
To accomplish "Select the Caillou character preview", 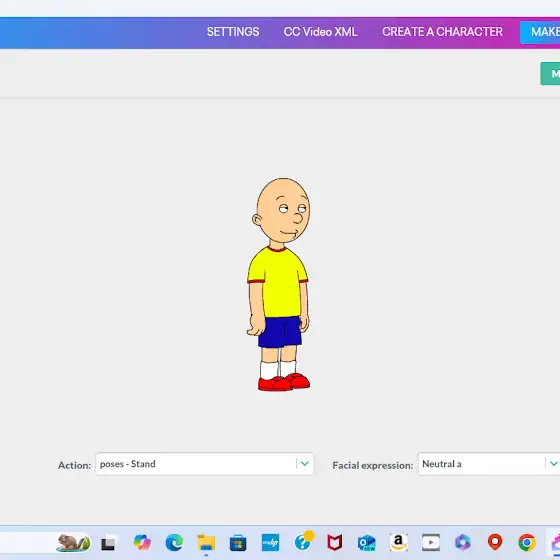I will pos(279,284).
